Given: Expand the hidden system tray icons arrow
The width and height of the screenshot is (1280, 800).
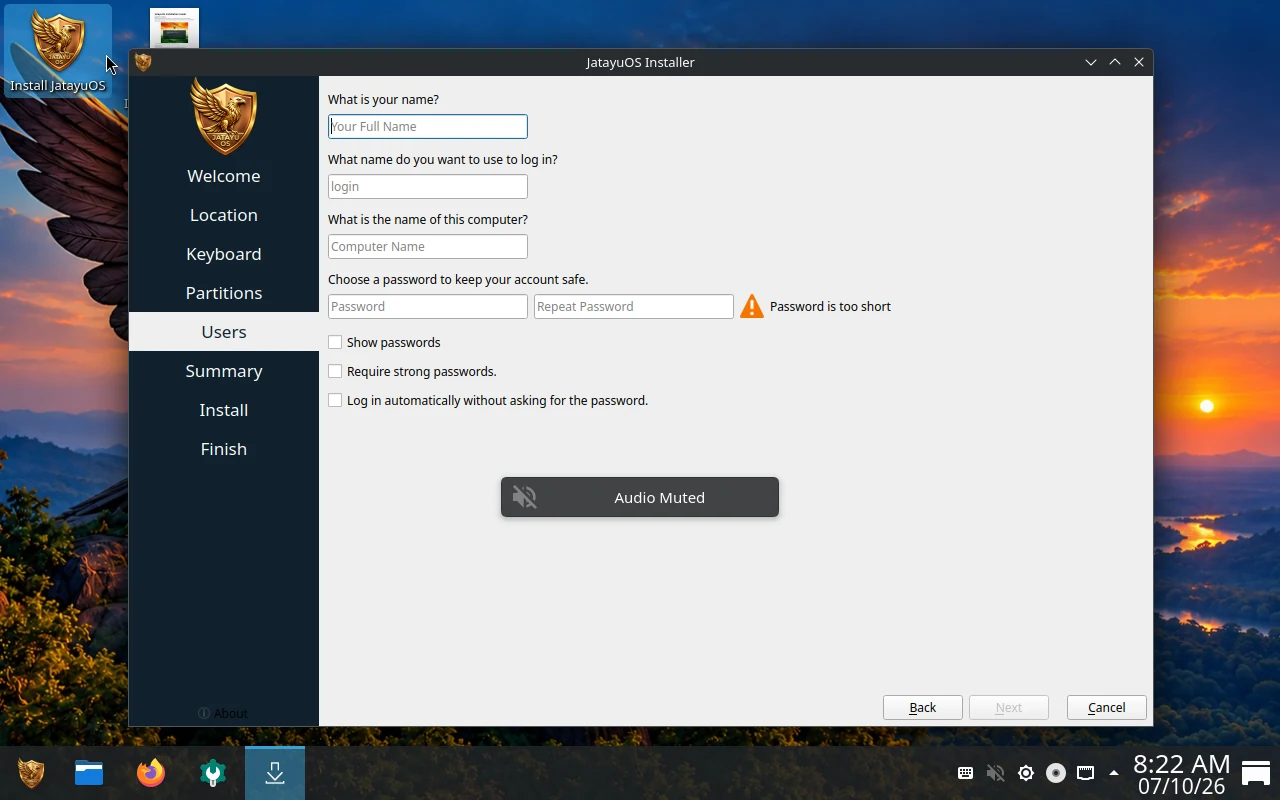Looking at the screenshot, I should (x=1114, y=773).
